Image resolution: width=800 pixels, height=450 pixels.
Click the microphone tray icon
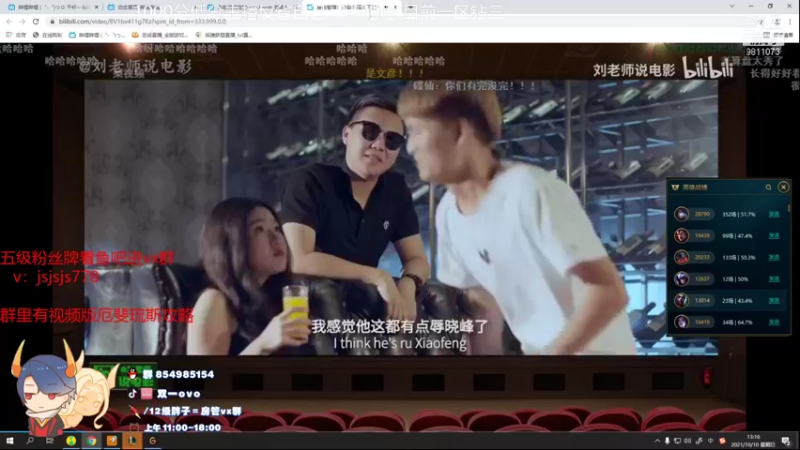(x=667, y=441)
